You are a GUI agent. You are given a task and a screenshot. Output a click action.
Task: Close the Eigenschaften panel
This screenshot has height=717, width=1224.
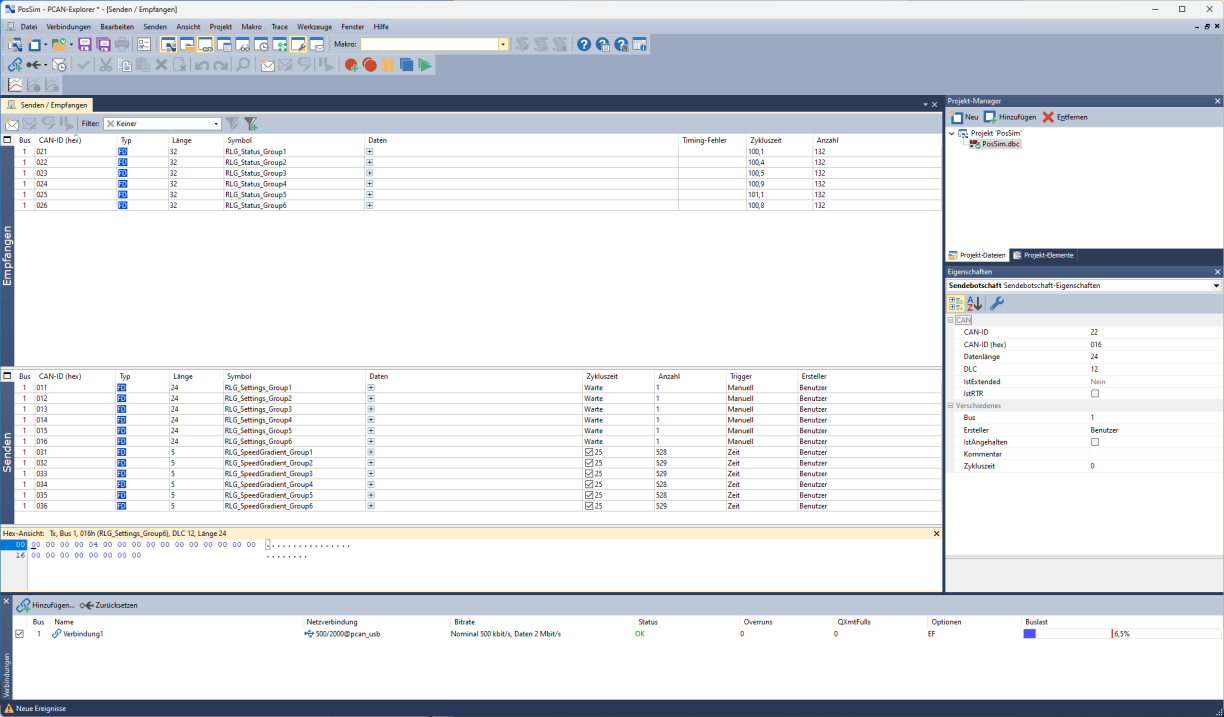[x=1217, y=272]
